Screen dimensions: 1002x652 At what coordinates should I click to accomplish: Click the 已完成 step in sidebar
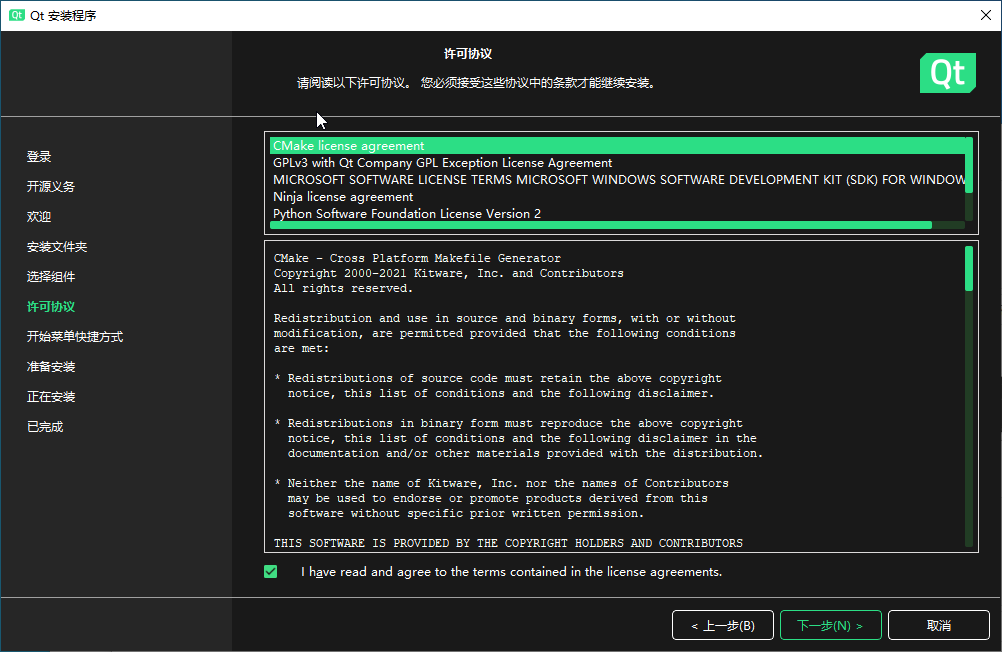tap(45, 427)
